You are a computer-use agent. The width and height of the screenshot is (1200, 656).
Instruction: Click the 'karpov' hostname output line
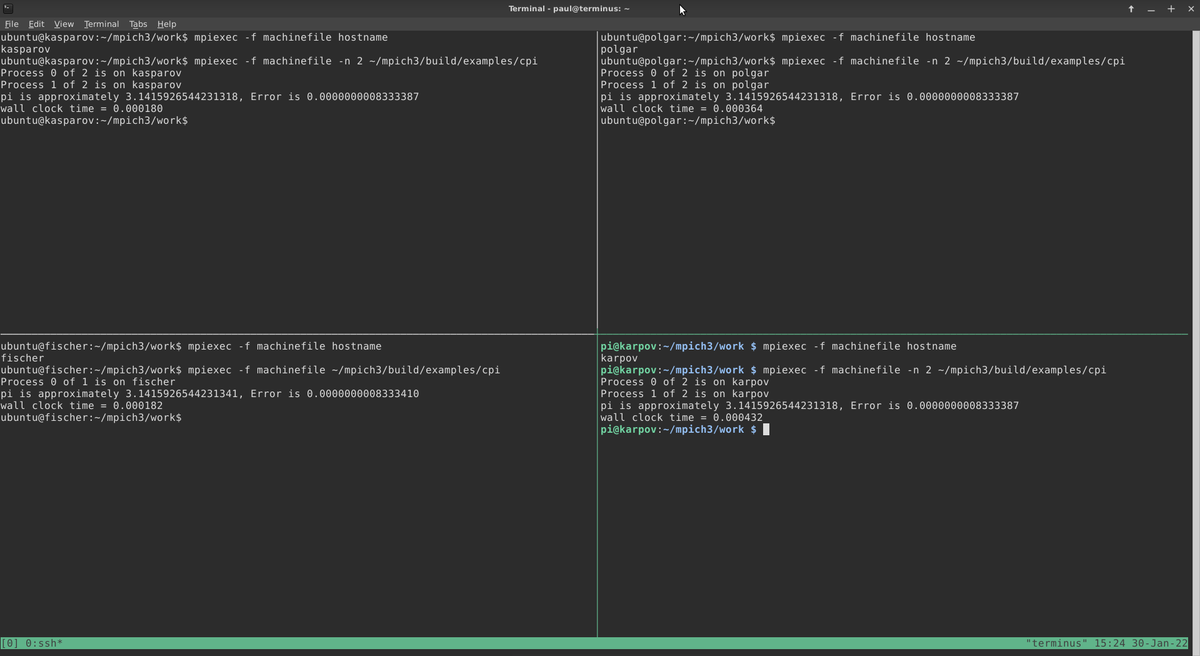[619, 358]
